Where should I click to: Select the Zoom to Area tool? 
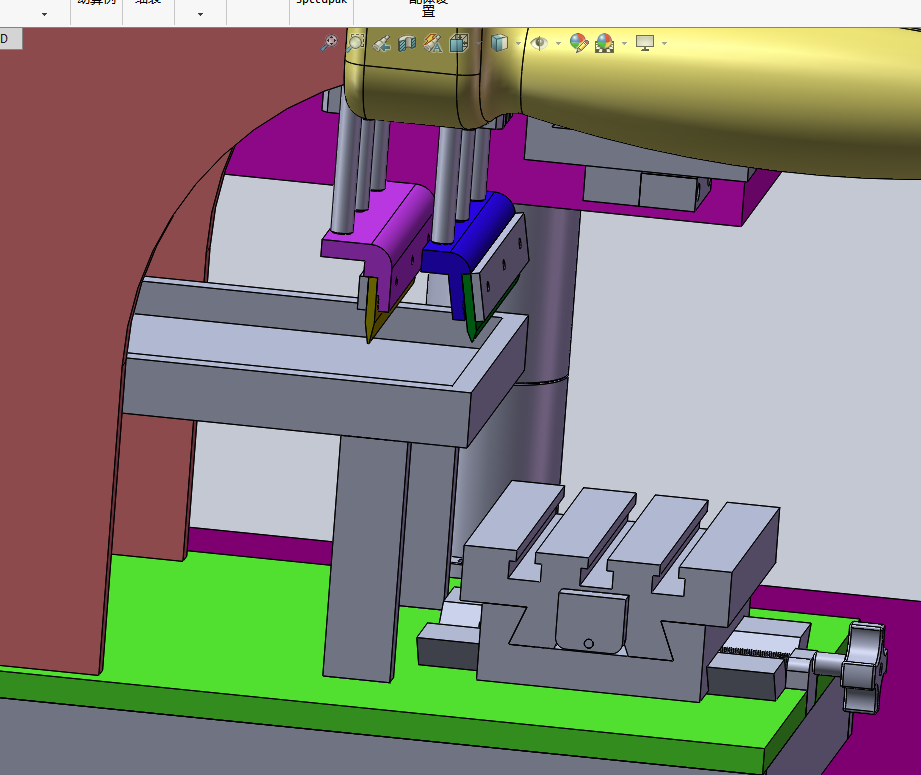pyautogui.click(x=355, y=43)
